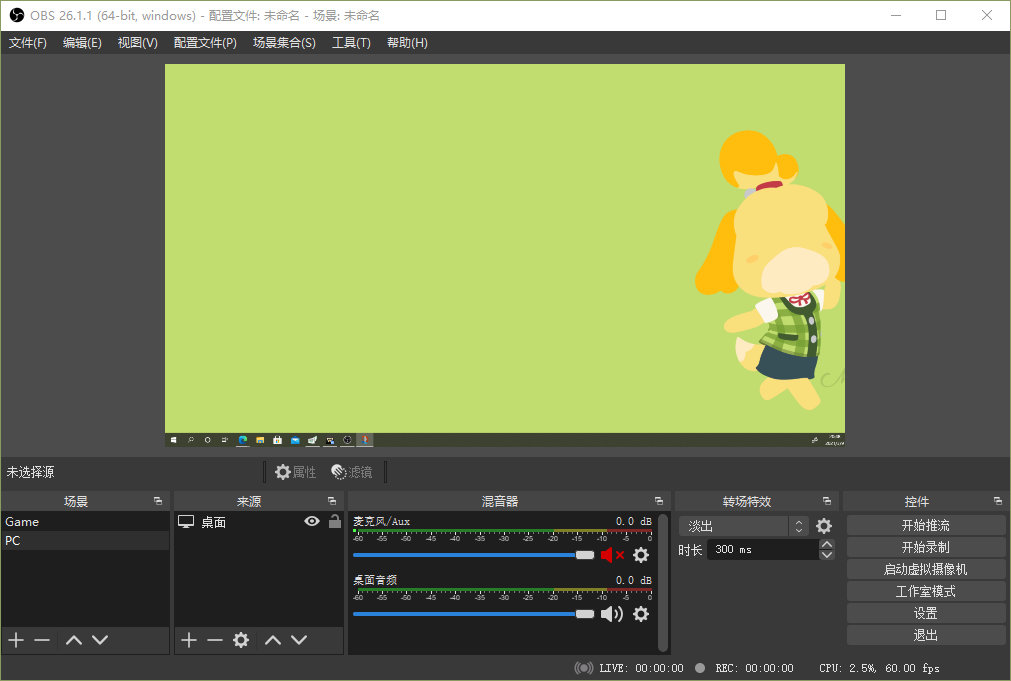Image resolution: width=1011 pixels, height=681 pixels.
Task: Increase transition duration with up arrow
Action: pyautogui.click(x=826, y=545)
